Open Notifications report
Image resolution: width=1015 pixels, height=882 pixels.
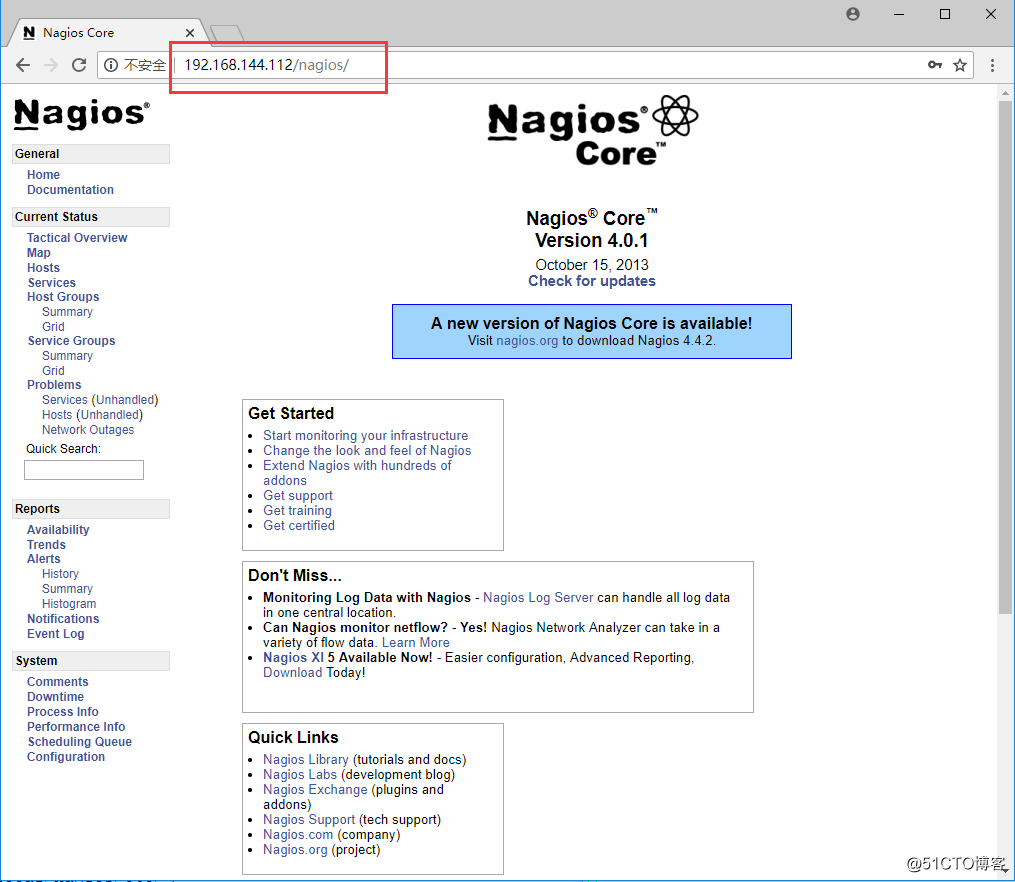pos(63,619)
